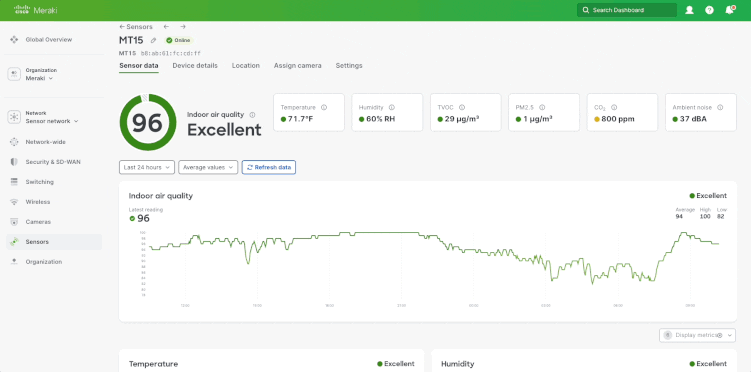Open the notifications bell icon
This screenshot has width=751, height=372.
pyautogui.click(x=729, y=10)
